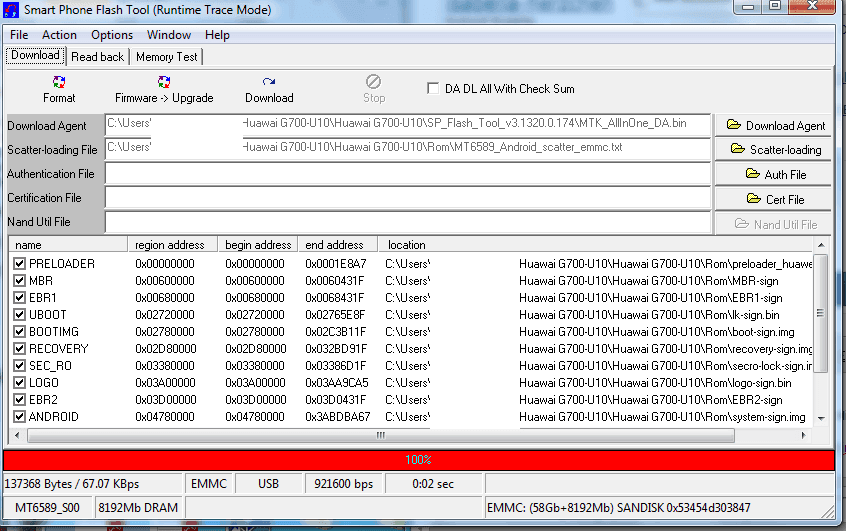Switch to the Read back tab

coord(98,57)
